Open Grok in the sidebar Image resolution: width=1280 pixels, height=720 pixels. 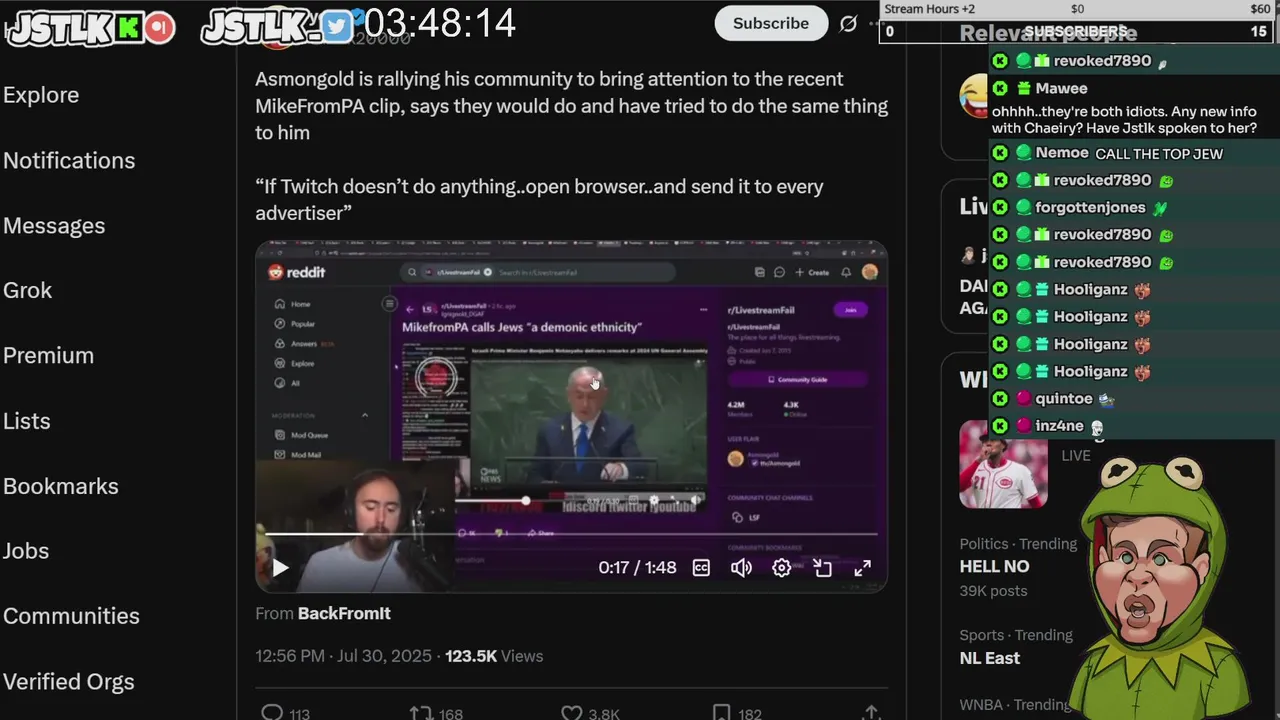coord(28,291)
